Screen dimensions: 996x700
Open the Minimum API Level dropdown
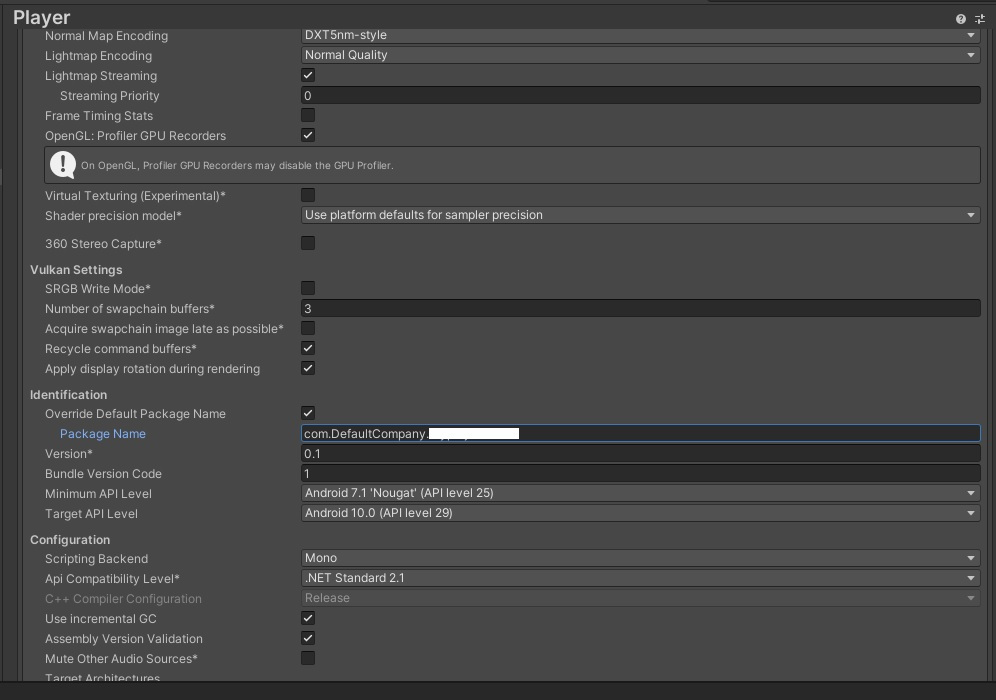640,493
